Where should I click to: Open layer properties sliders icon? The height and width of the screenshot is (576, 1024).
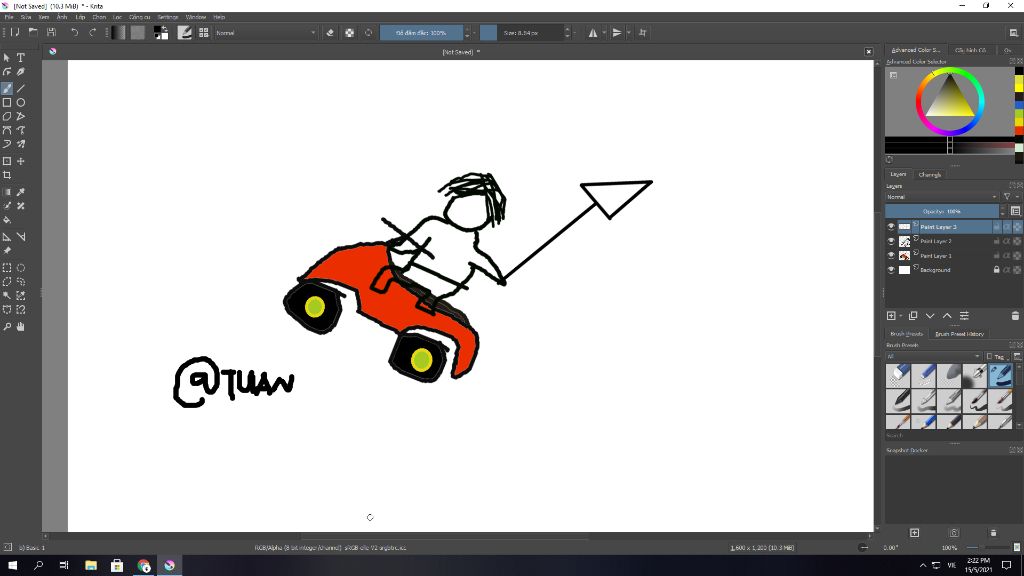[x=964, y=316]
